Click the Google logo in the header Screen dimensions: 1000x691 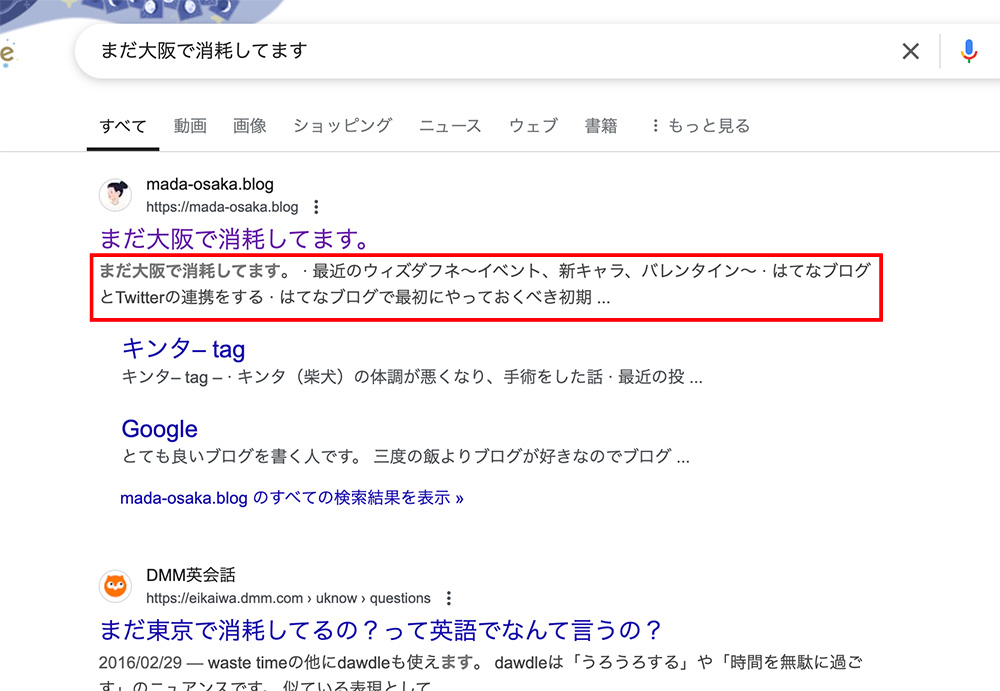click(7, 54)
